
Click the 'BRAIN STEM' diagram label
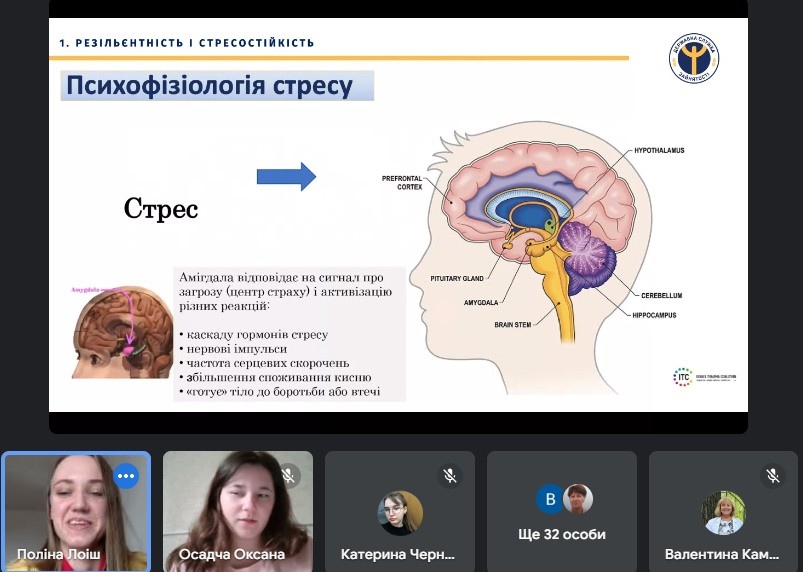(513, 325)
